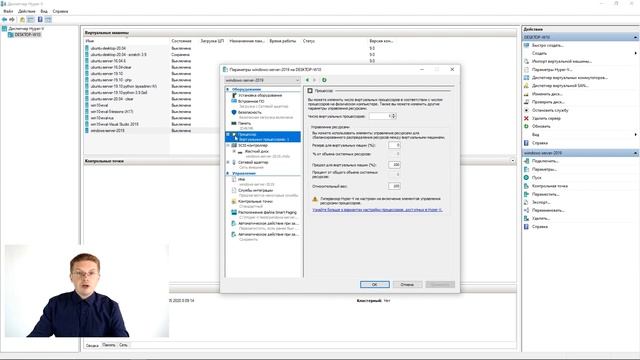Switch to Память tab at bottom
The image size is (640, 360).
point(109,345)
